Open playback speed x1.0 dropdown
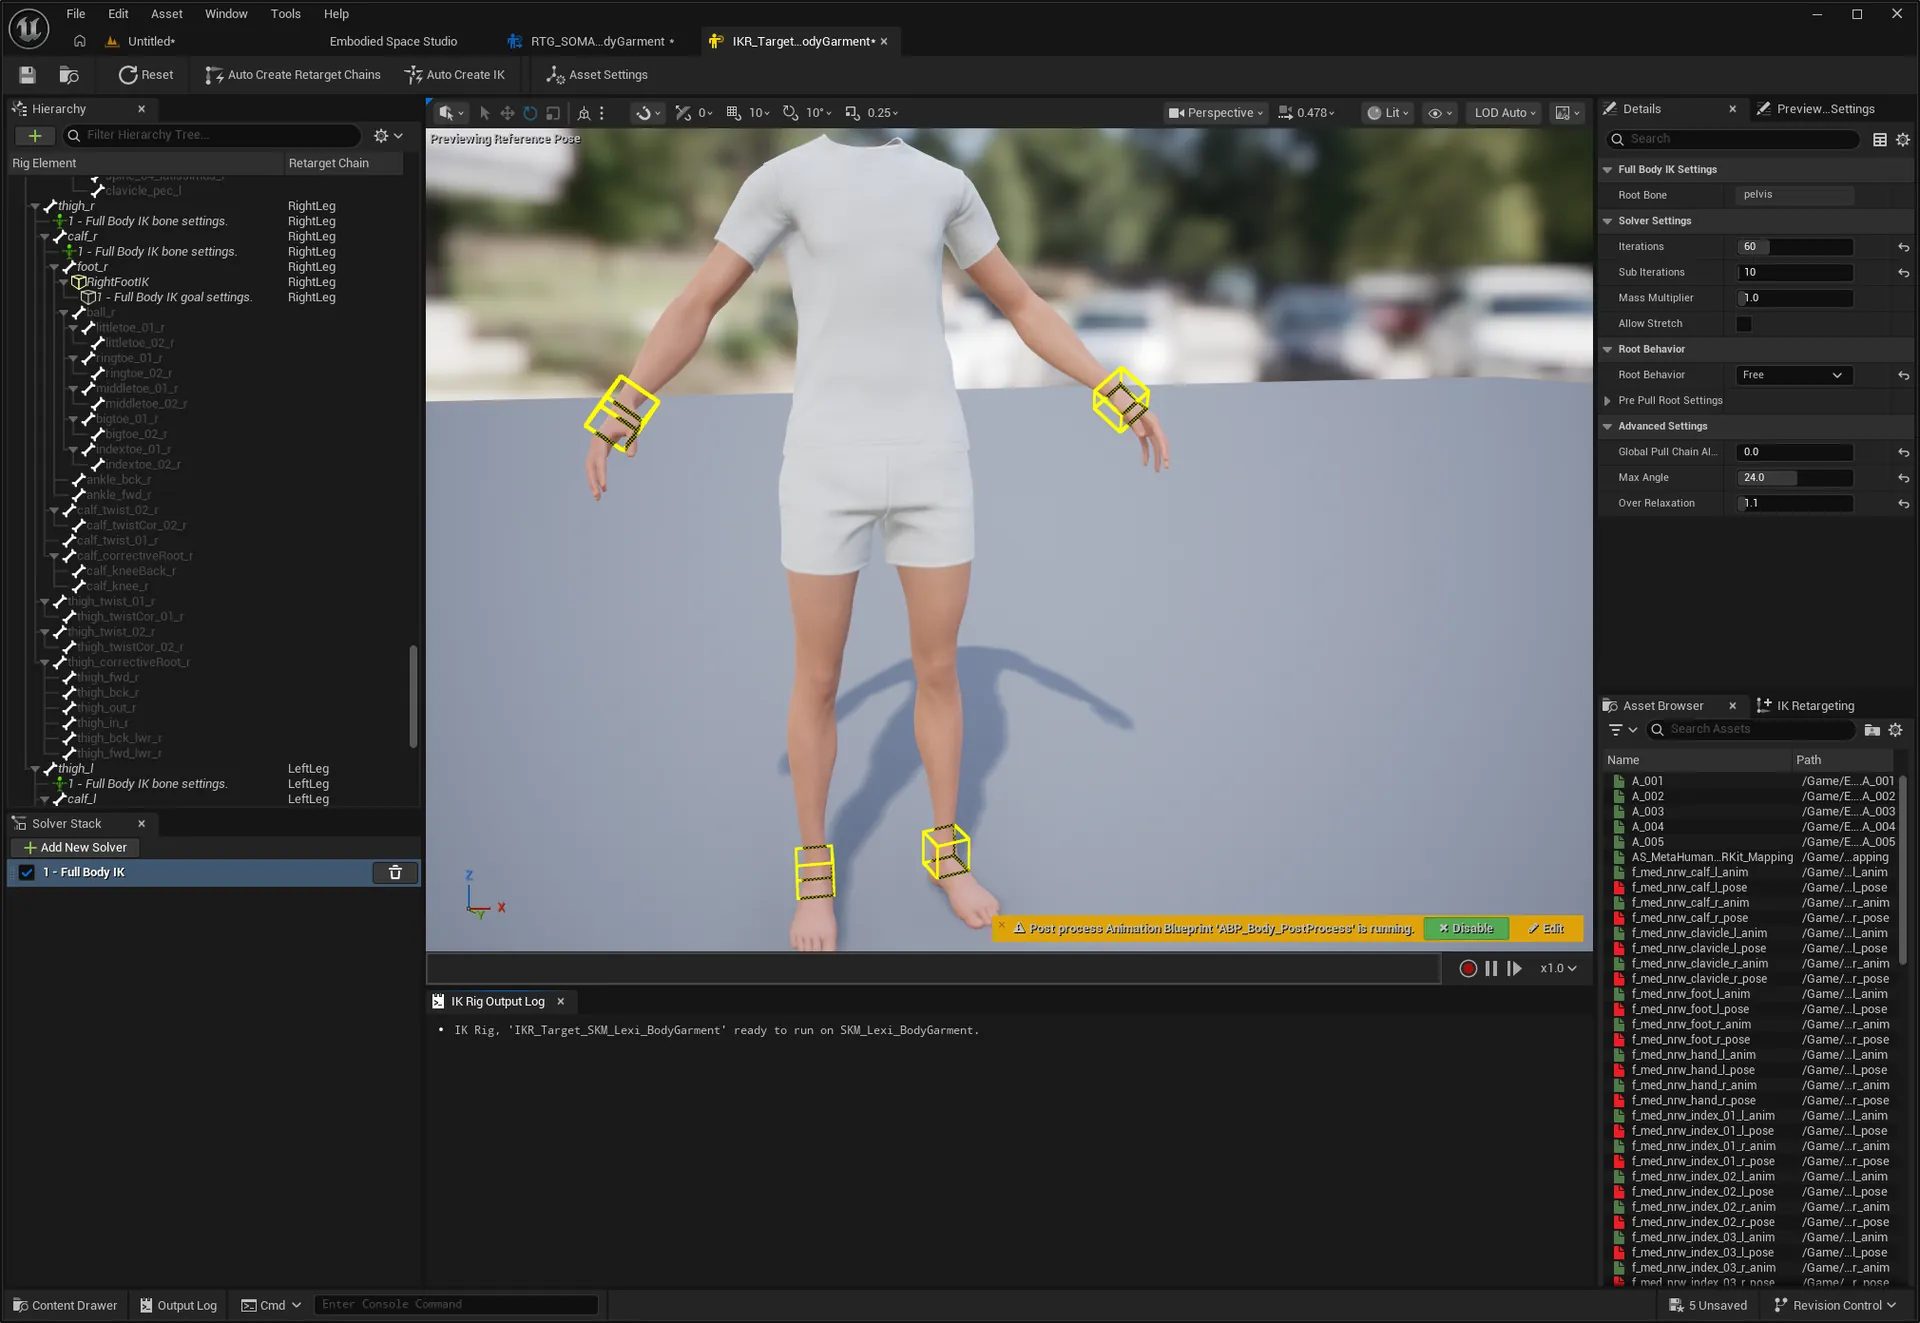Image resolution: width=1920 pixels, height=1323 pixels. (1558, 969)
